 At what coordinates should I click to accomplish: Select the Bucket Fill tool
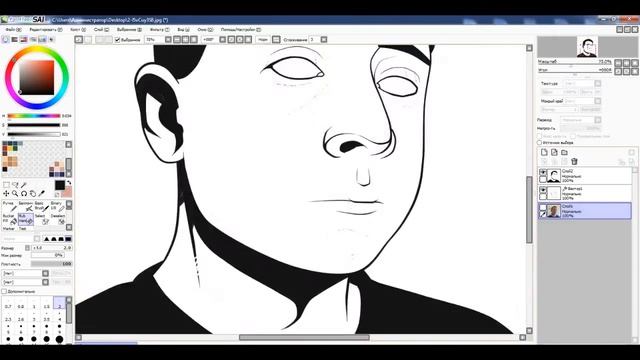(x=10, y=219)
